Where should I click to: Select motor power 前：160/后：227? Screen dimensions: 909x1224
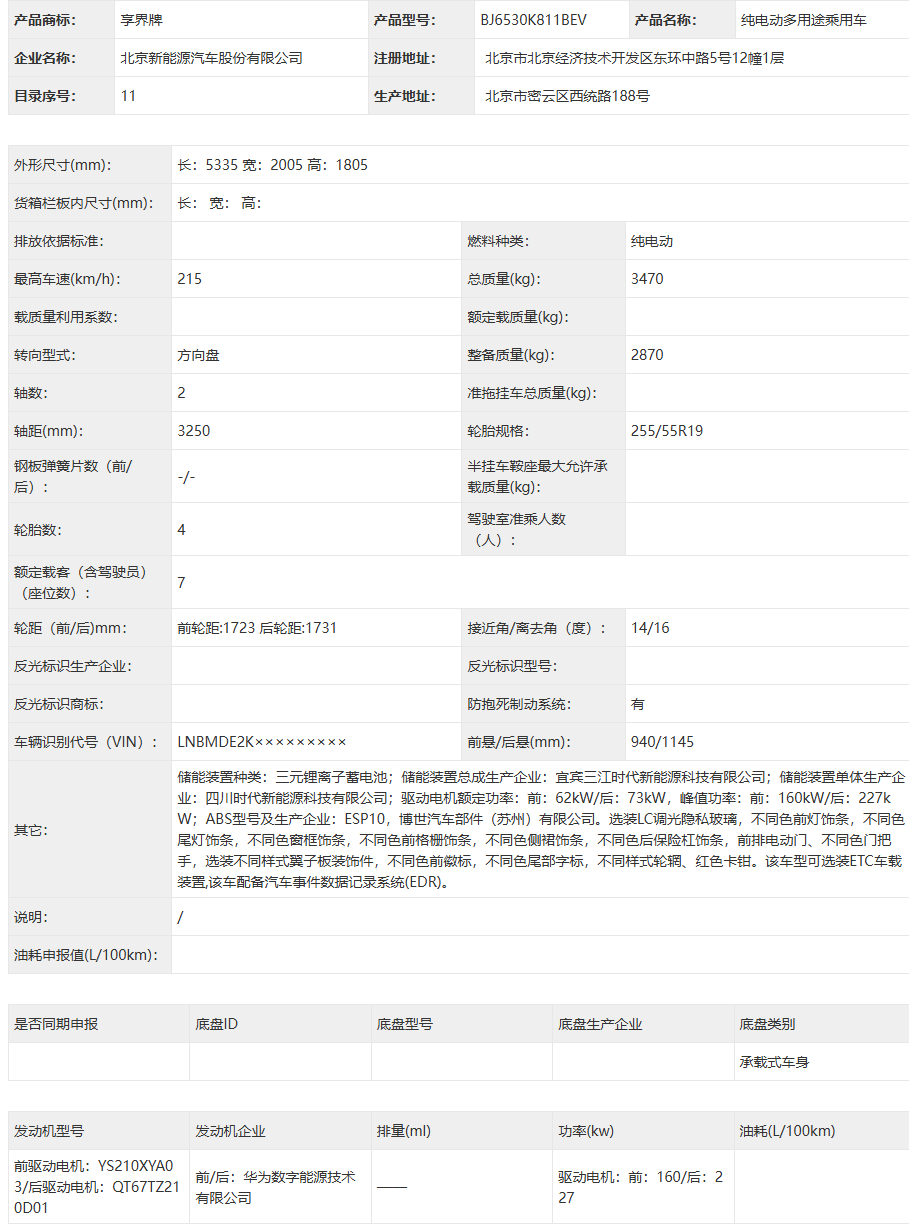pyautogui.click(x=640, y=1187)
